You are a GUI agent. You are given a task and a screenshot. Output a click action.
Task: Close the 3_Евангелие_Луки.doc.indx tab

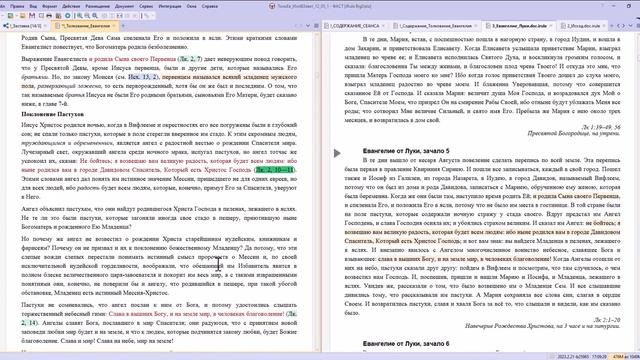click(551, 26)
